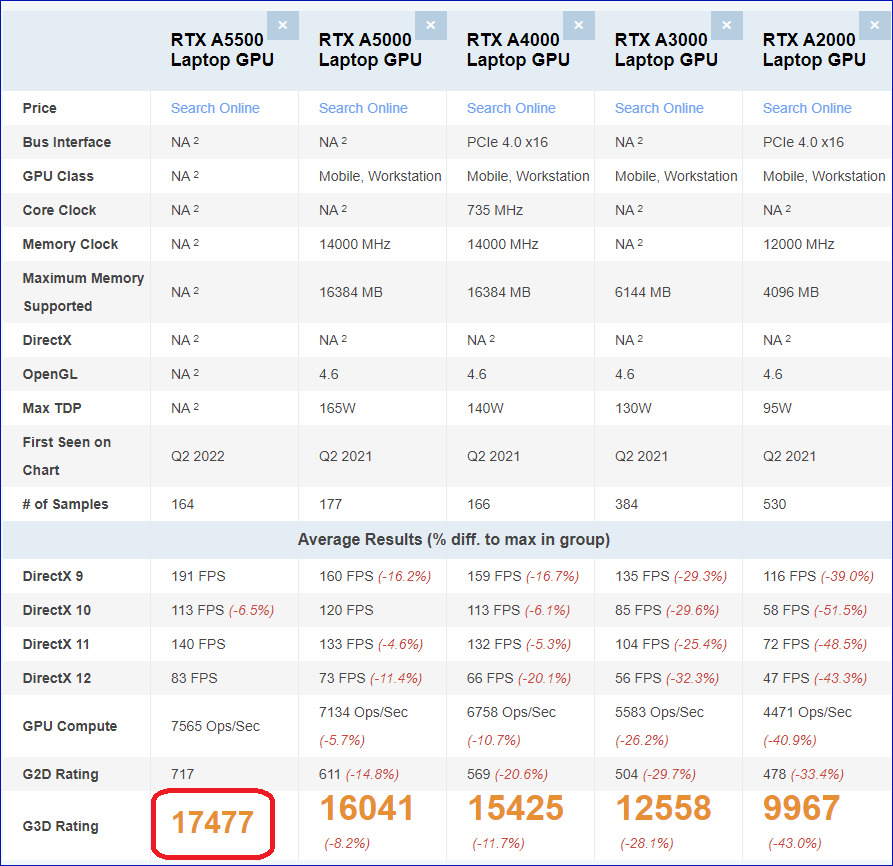This screenshot has height=866, width=893.
Task: Click the RTX A4000 Laptop GPU heading
Action: [x=518, y=50]
